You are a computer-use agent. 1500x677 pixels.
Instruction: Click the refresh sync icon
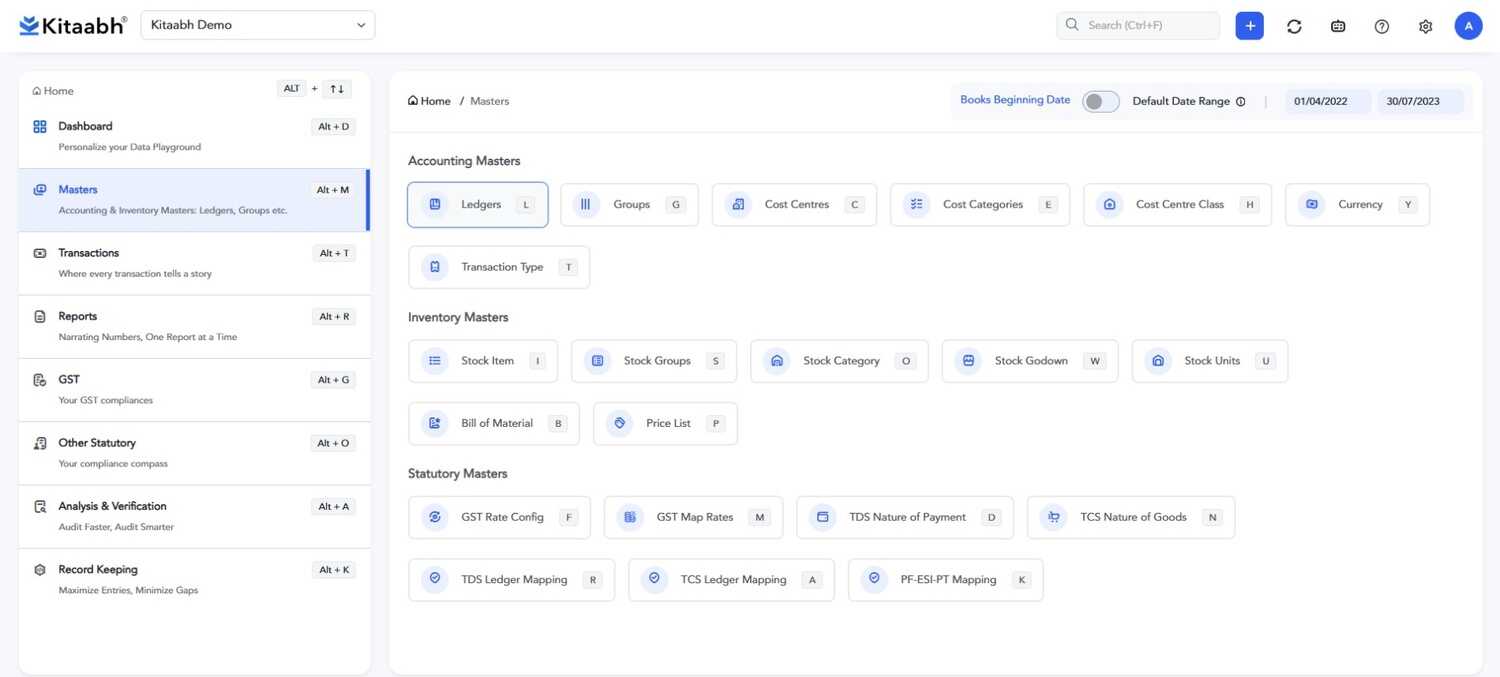pos(1294,26)
